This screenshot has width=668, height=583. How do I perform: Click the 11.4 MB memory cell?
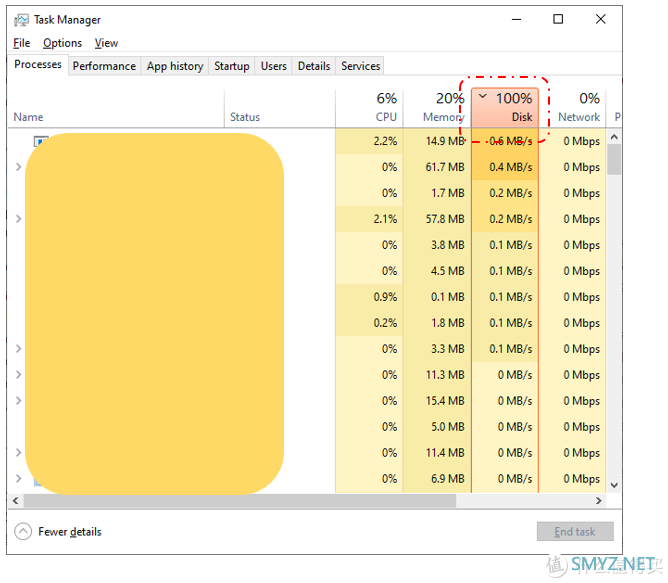(437, 453)
